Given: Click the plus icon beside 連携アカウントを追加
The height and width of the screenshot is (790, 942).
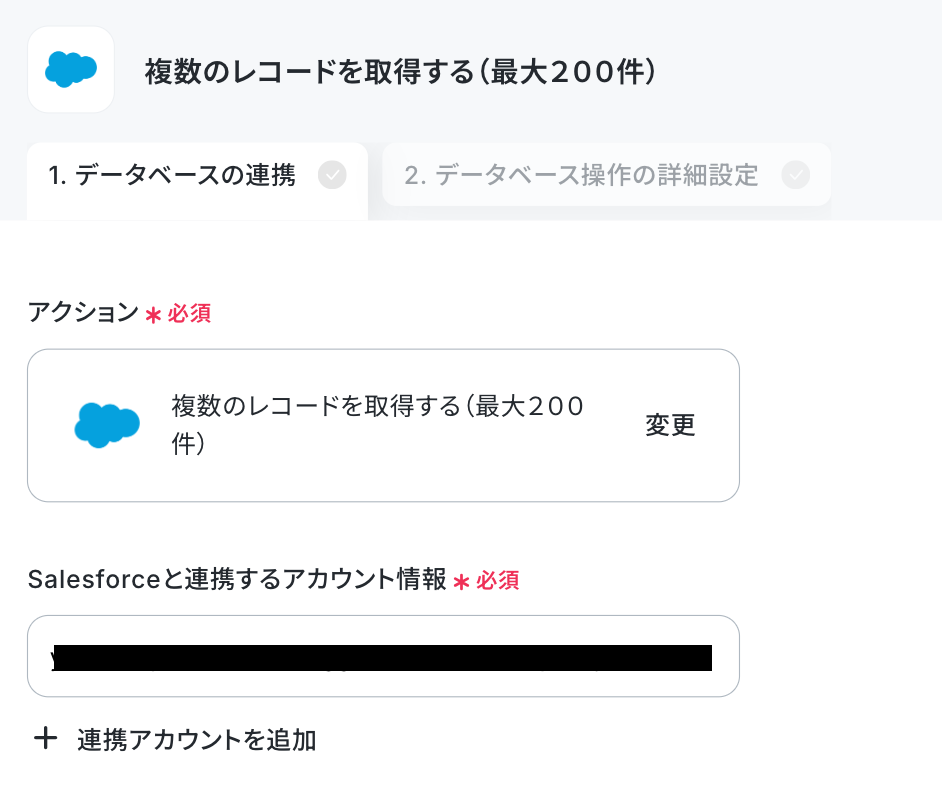Looking at the screenshot, I should [46, 738].
